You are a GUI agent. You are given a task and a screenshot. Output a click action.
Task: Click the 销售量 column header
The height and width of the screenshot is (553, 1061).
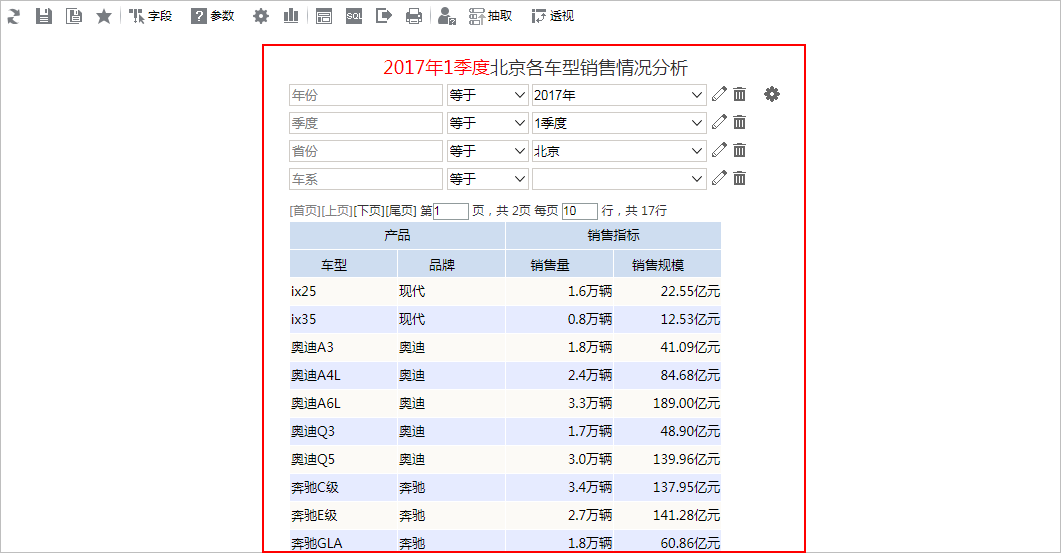pyautogui.click(x=560, y=264)
